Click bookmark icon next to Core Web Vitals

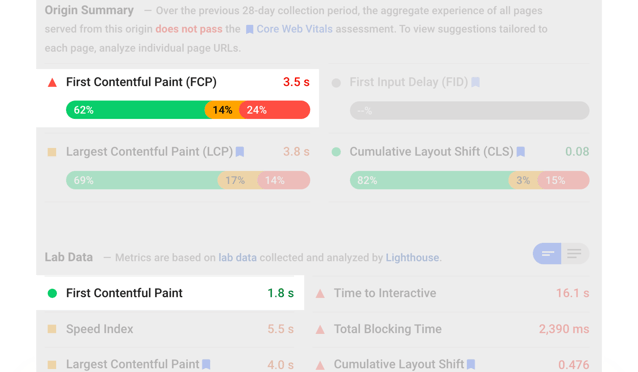coord(249,29)
